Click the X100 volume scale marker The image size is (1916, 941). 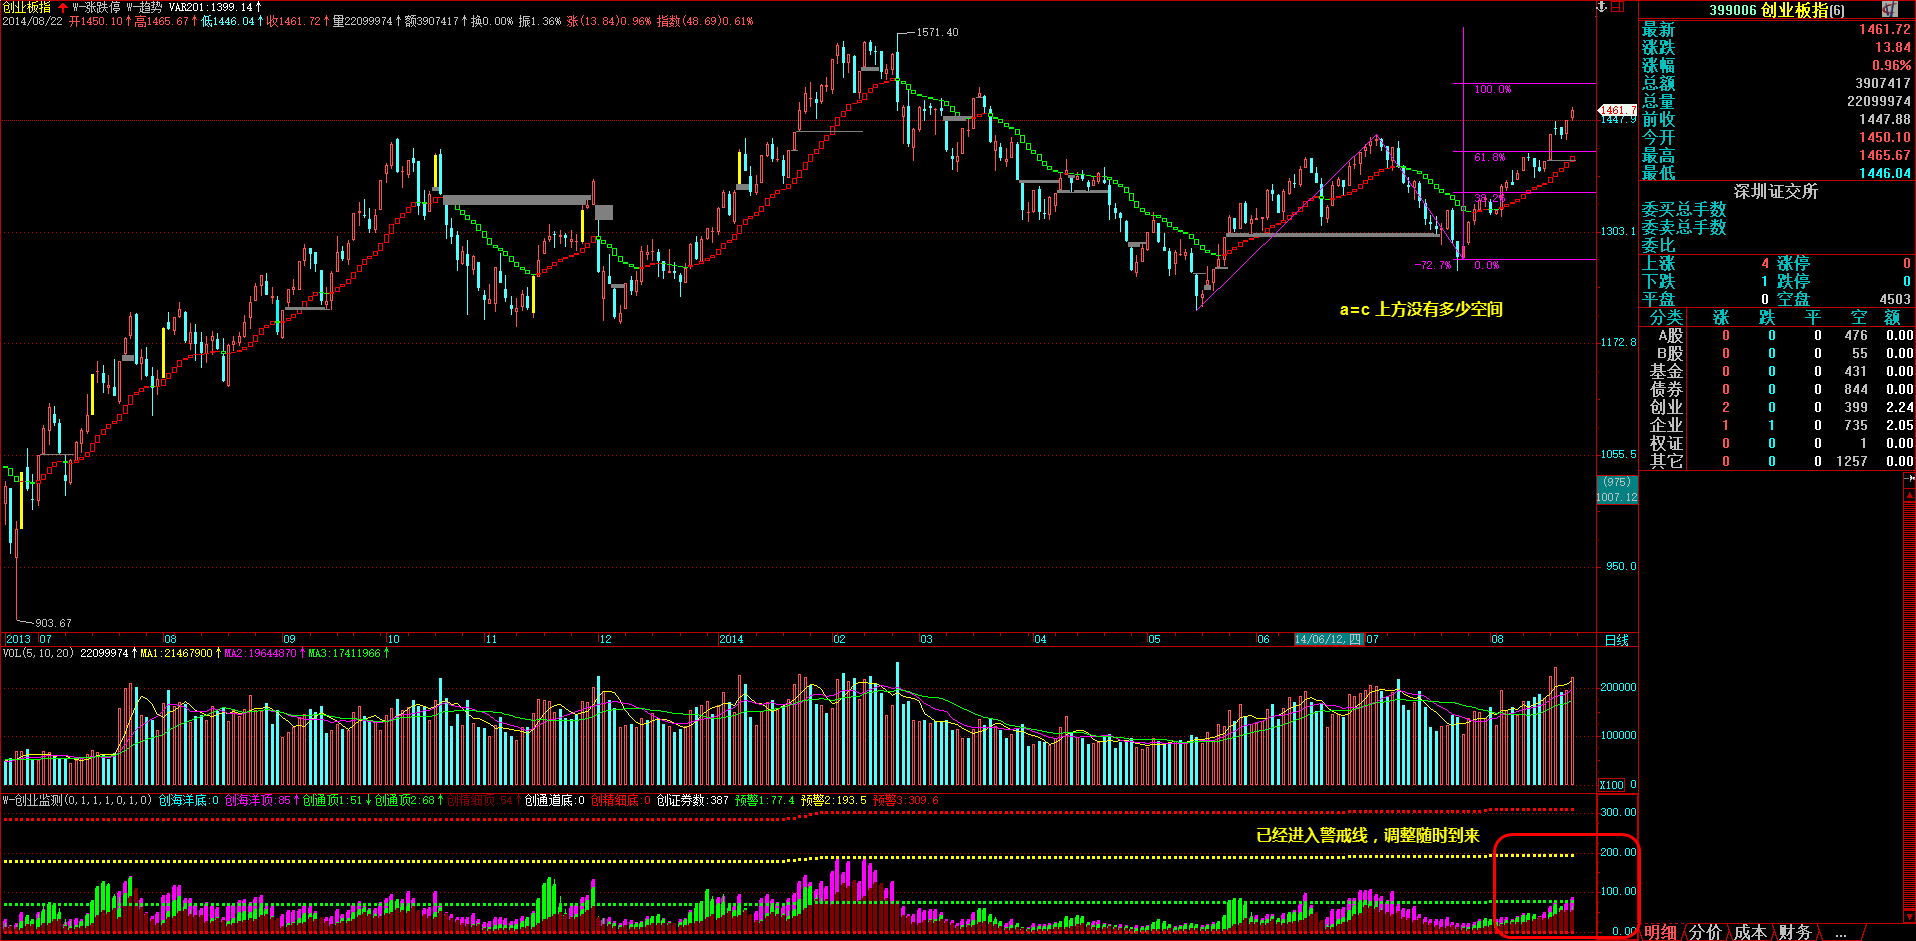pos(1611,785)
